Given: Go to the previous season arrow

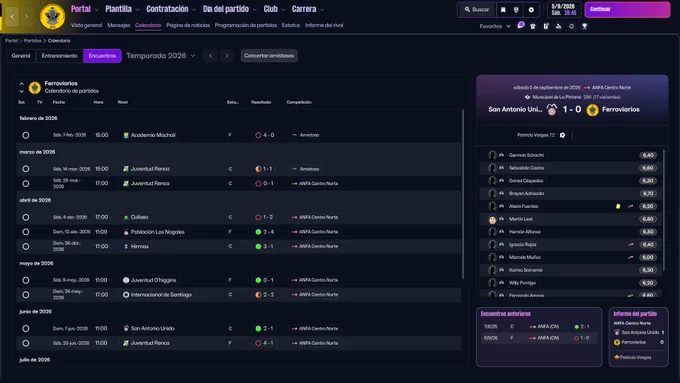Looking at the screenshot, I should (210, 56).
